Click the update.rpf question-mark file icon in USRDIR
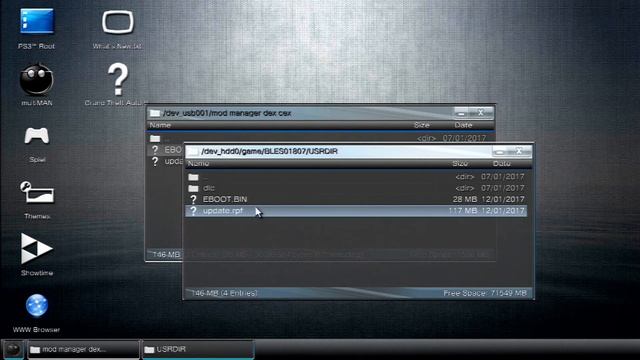Image resolution: width=640 pixels, height=360 pixels. [193, 211]
